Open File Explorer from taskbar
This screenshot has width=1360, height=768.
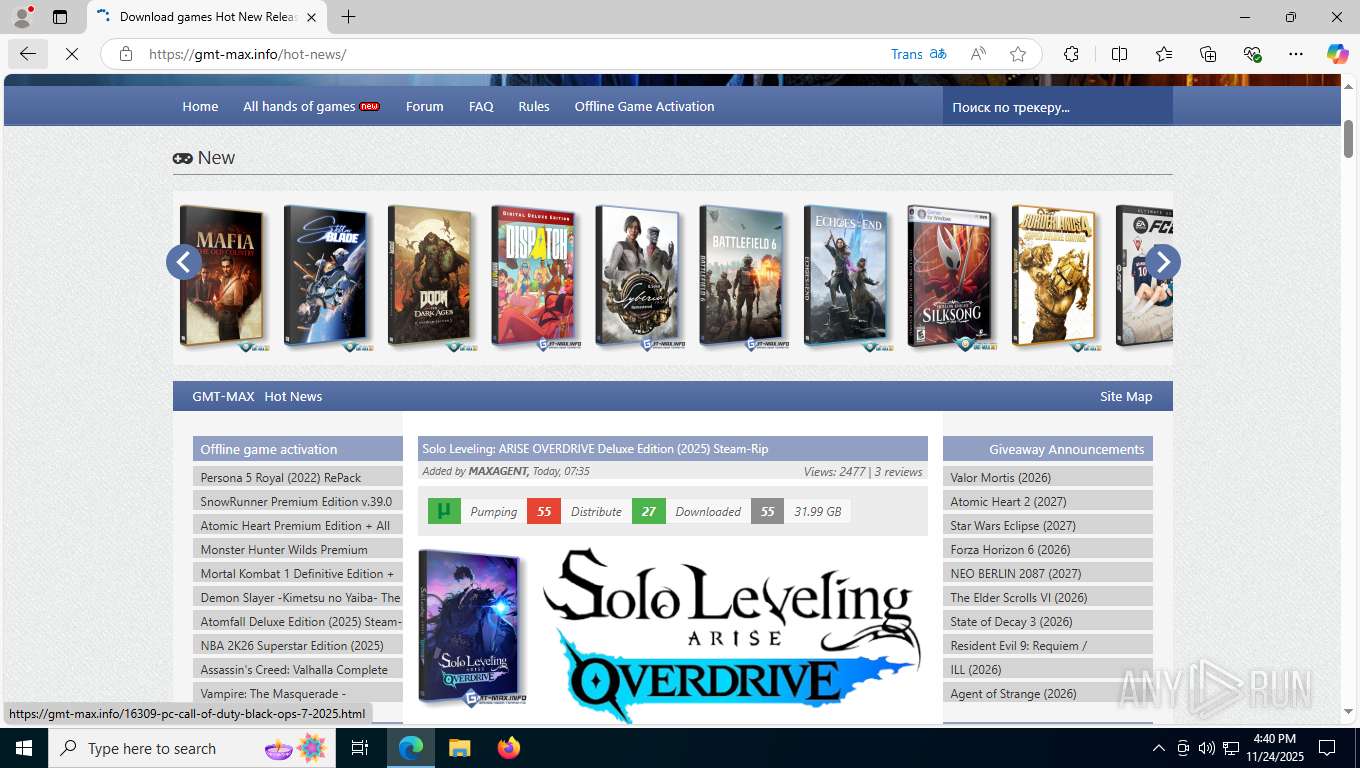coord(459,748)
